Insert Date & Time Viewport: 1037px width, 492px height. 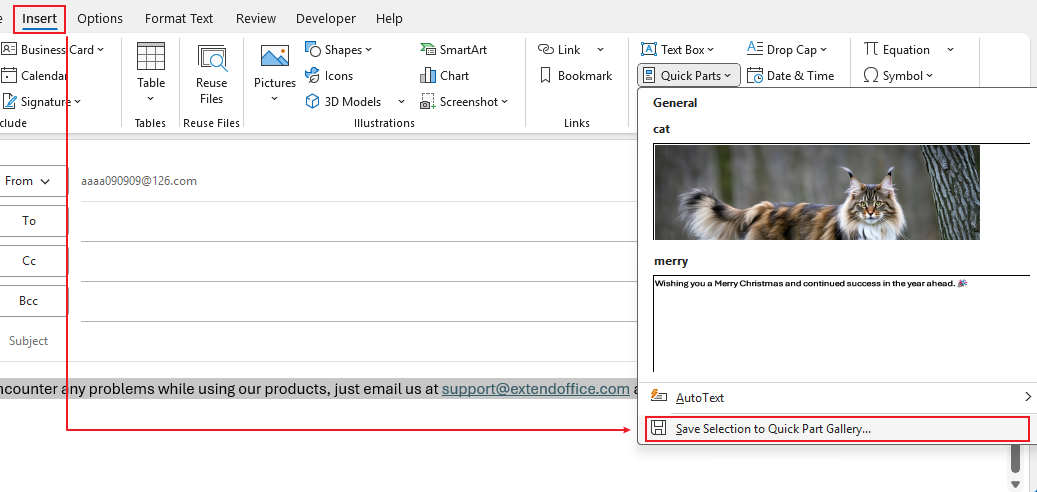coord(790,75)
